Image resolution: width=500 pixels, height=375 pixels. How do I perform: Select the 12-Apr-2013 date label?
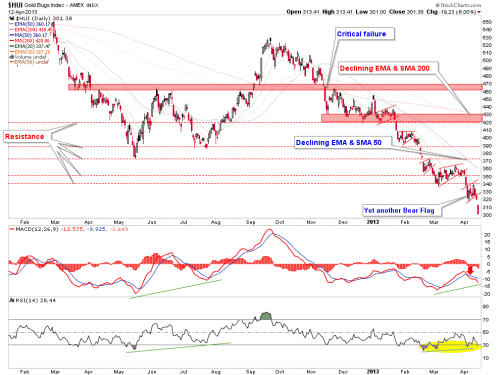23,12
